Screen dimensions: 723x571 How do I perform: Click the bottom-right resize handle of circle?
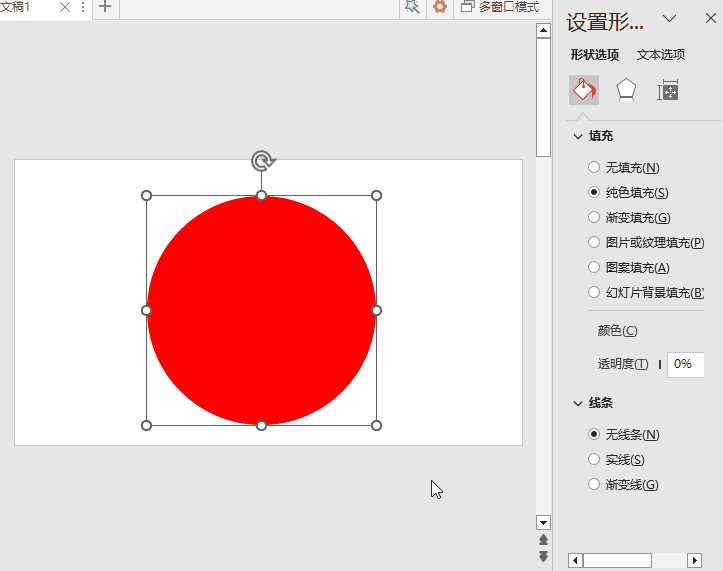[x=376, y=425]
